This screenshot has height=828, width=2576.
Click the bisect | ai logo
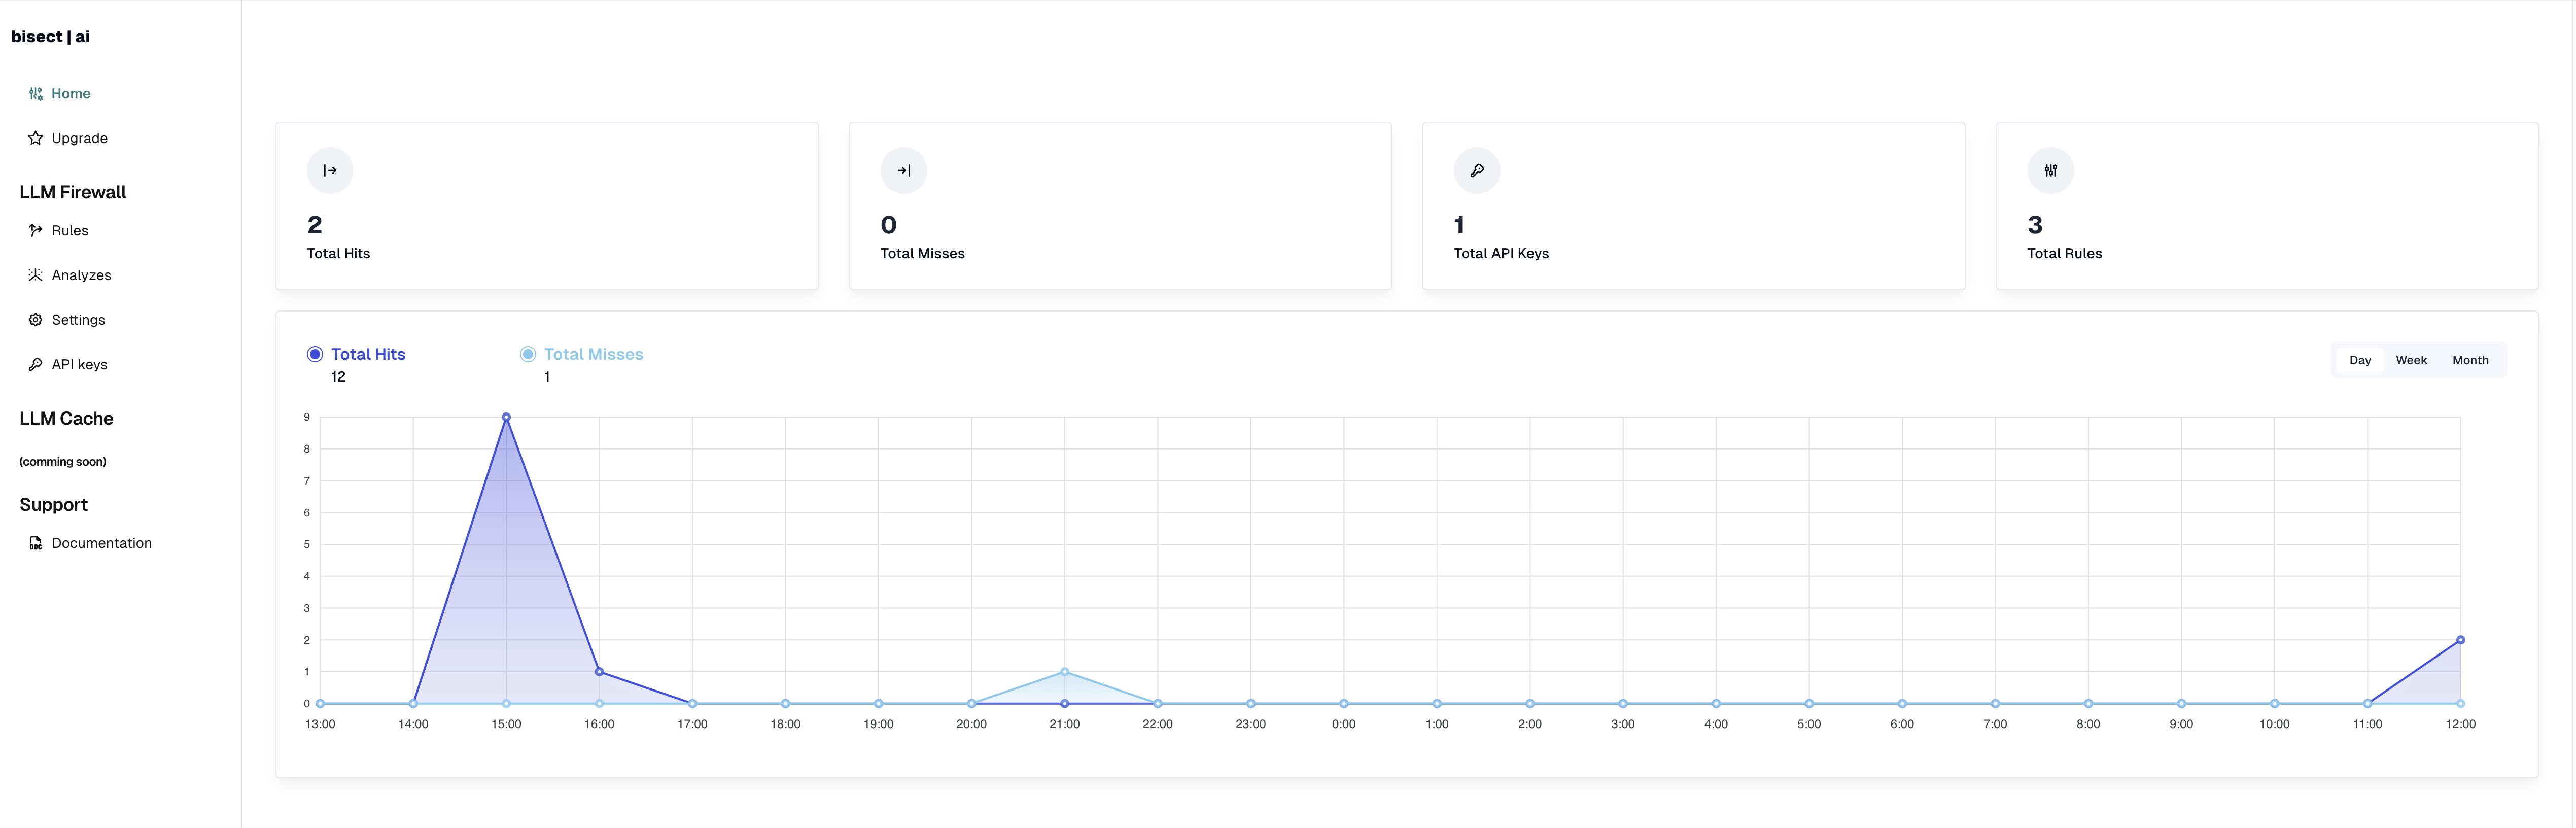coord(51,37)
